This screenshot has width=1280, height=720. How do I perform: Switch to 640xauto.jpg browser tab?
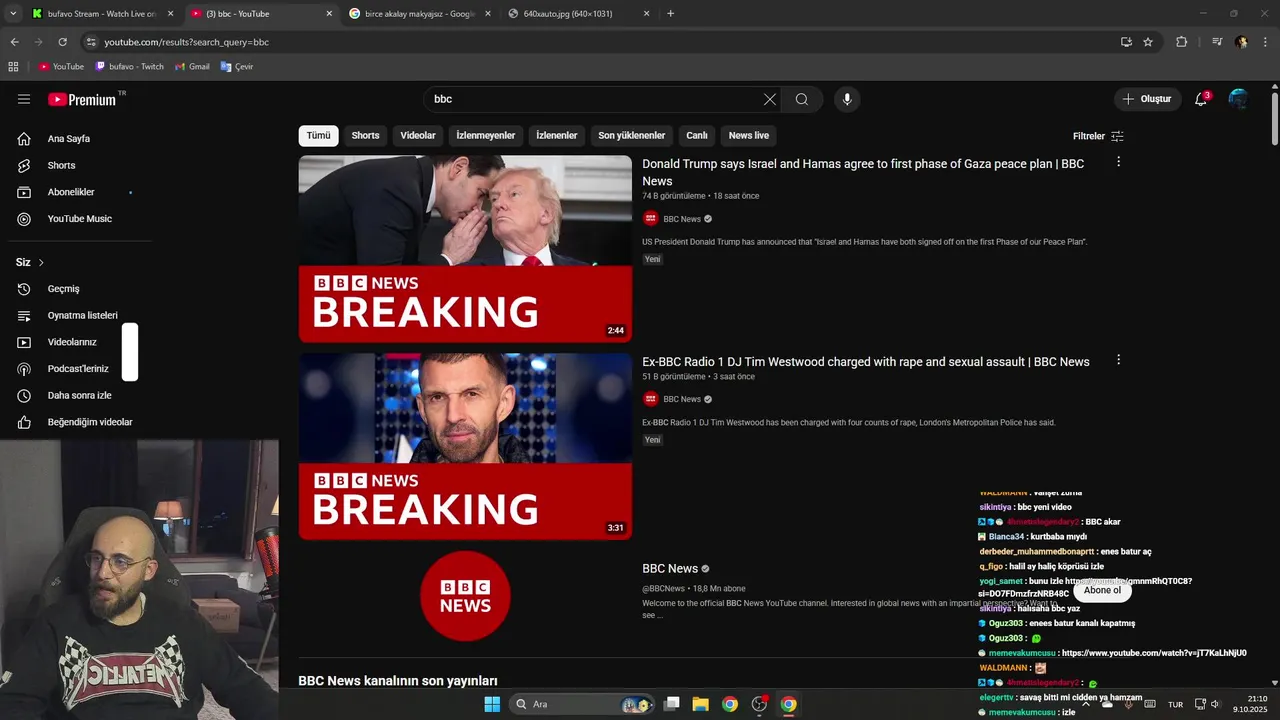tap(578, 14)
